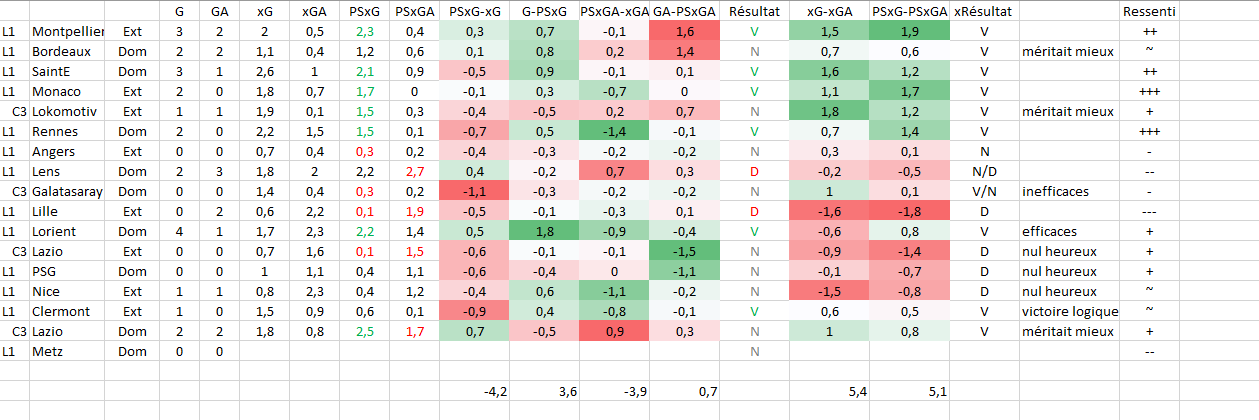Image resolution: width=1259 pixels, height=420 pixels.
Task: Click the Lokomotiv team cell
Action: tap(66, 111)
